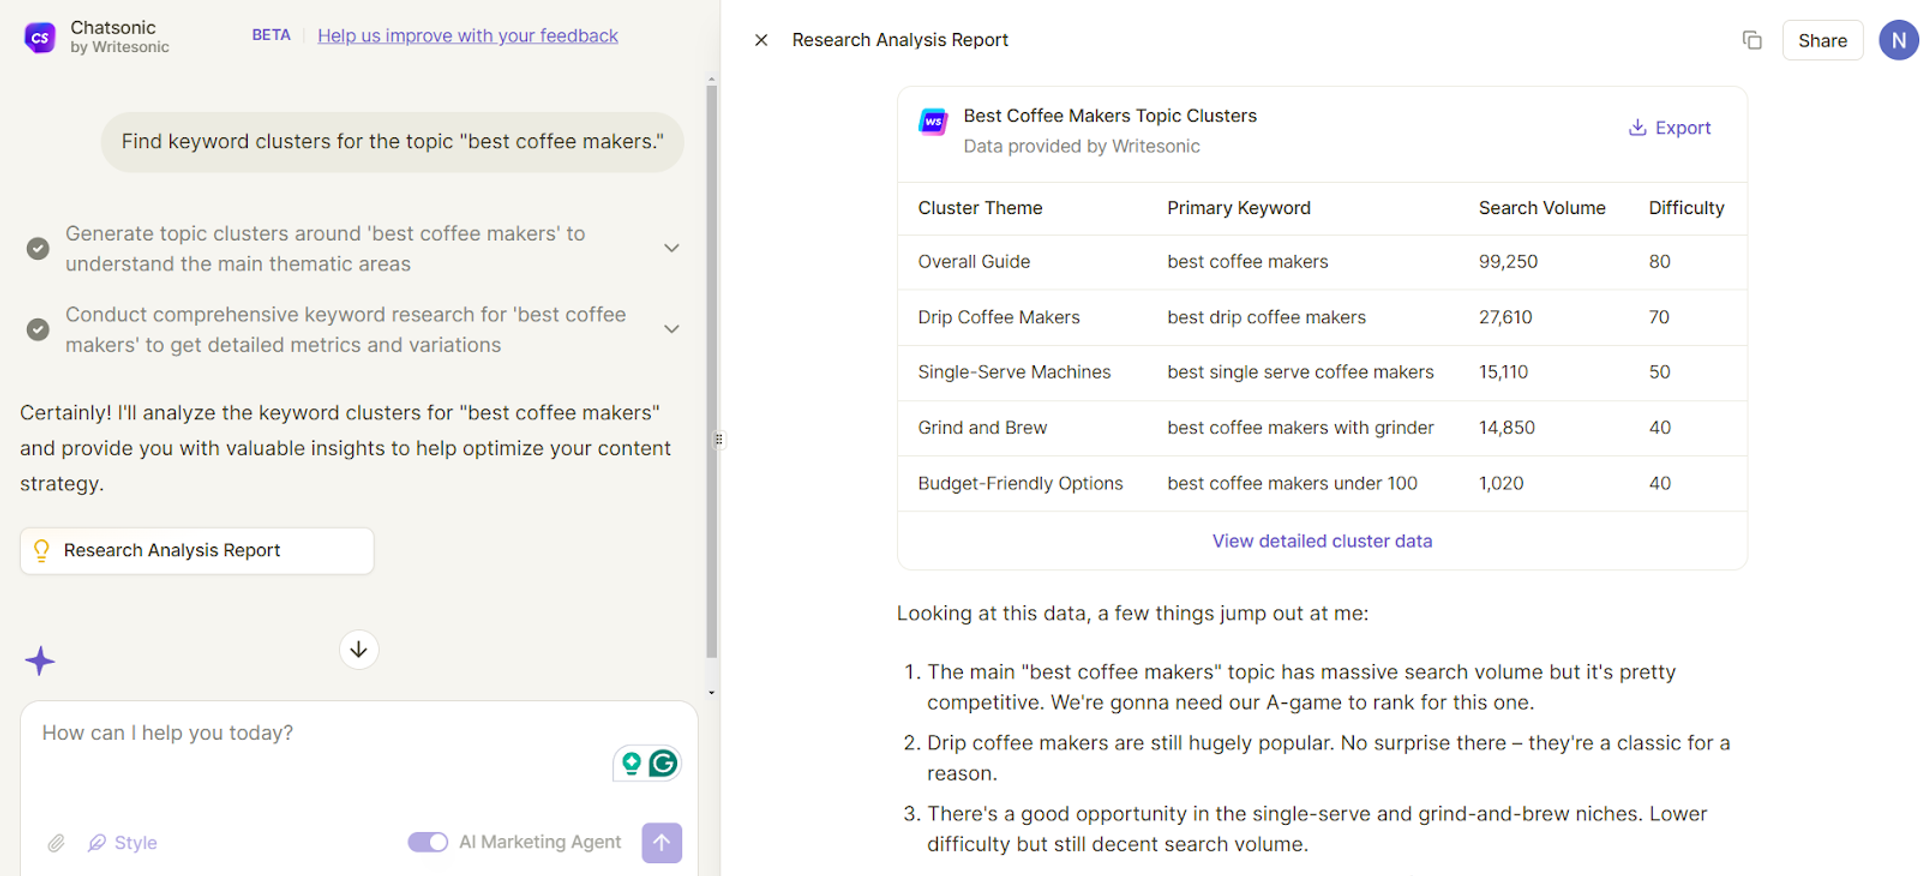Open the Research Analysis Report card
Image resolution: width=1920 pixels, height=876 pixels.
(197, 551)
